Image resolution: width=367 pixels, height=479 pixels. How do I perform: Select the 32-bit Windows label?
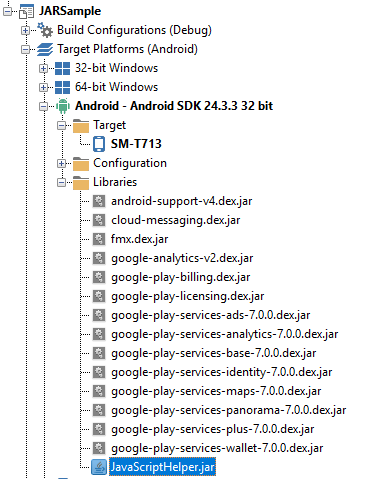click(116, 68)
